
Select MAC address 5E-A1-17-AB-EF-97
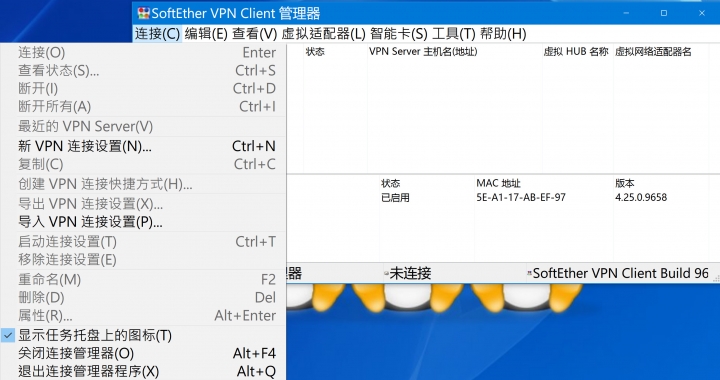521,198
